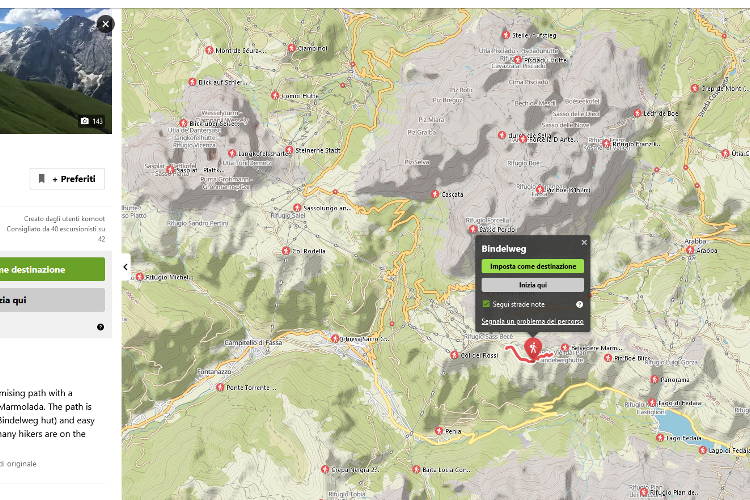This screenshot has height=500, width=750.
Task: Select the Col dei Rossi marker
Action: tap(454, 355)
